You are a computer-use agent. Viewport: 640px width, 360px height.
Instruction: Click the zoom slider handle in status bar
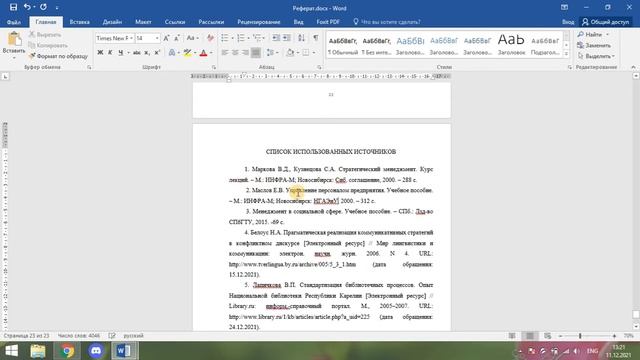[x=580, y=336]
